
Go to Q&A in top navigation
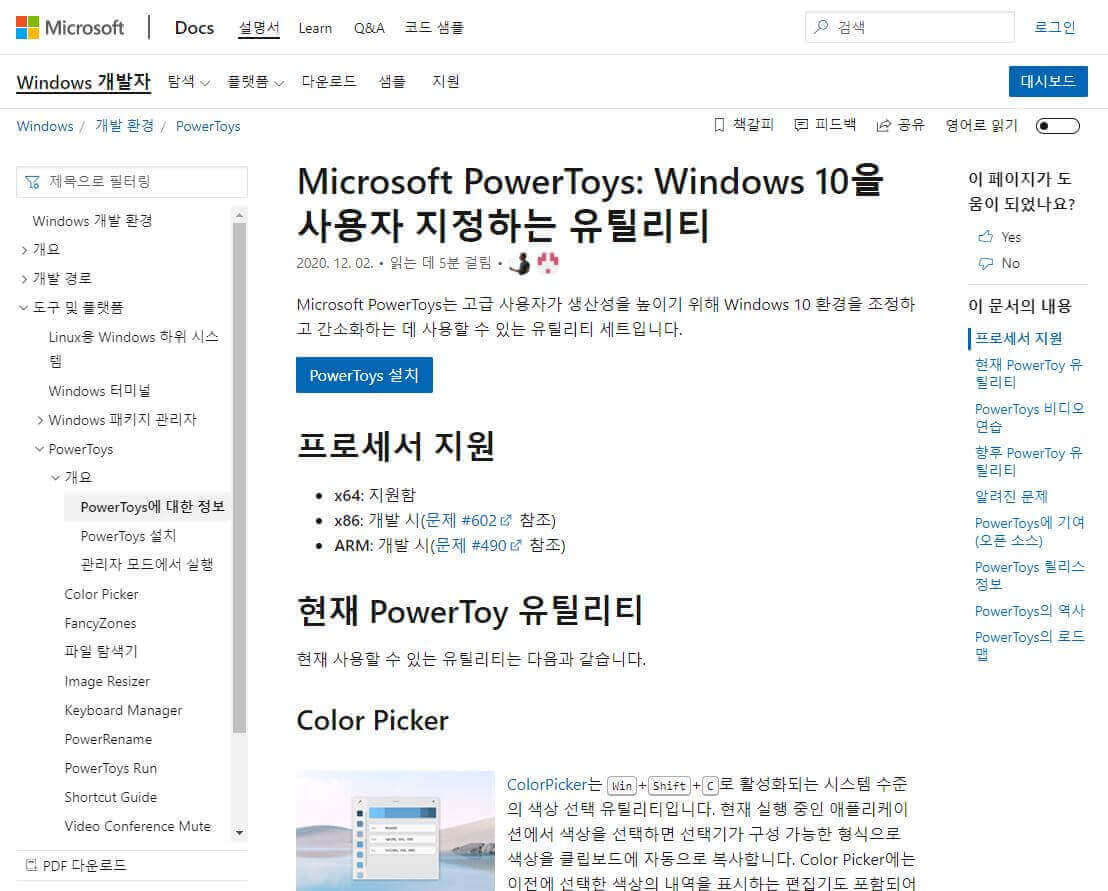click(369, 28)
